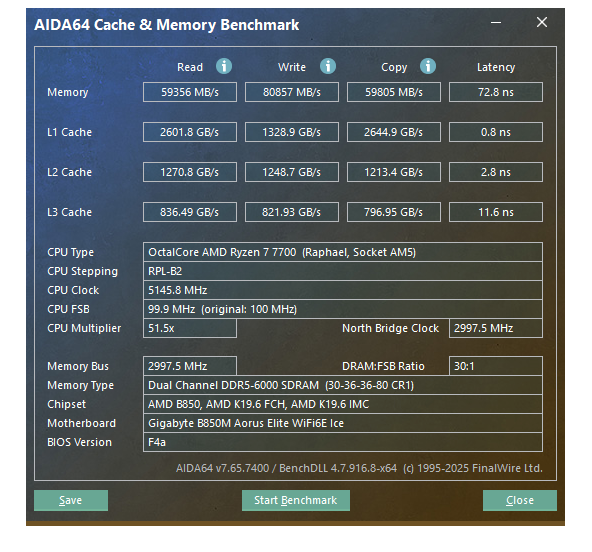Select the L1 Cache write value 1328.9 GB/s

coord(292,132)
